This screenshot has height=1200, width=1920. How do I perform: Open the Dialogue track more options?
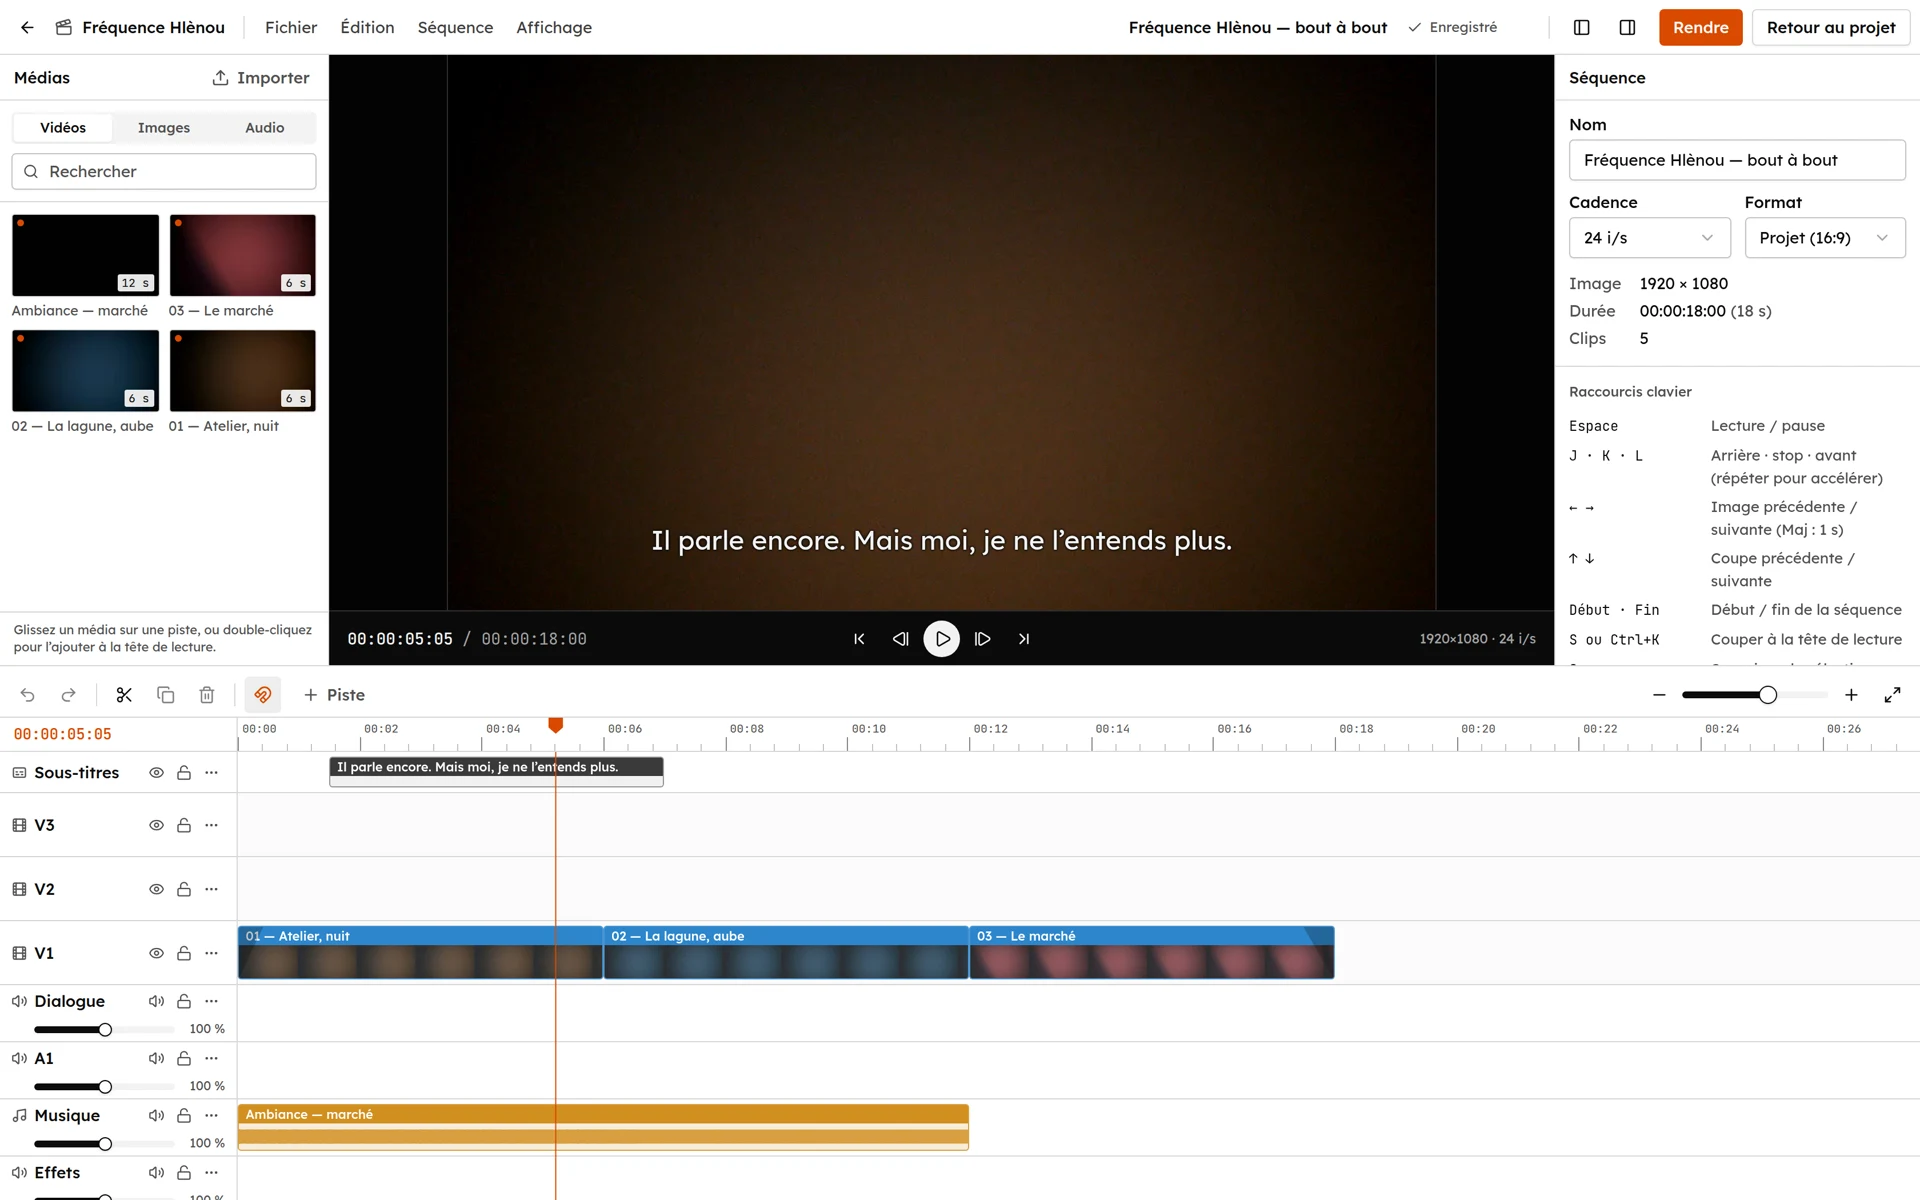coord(211,1001)
